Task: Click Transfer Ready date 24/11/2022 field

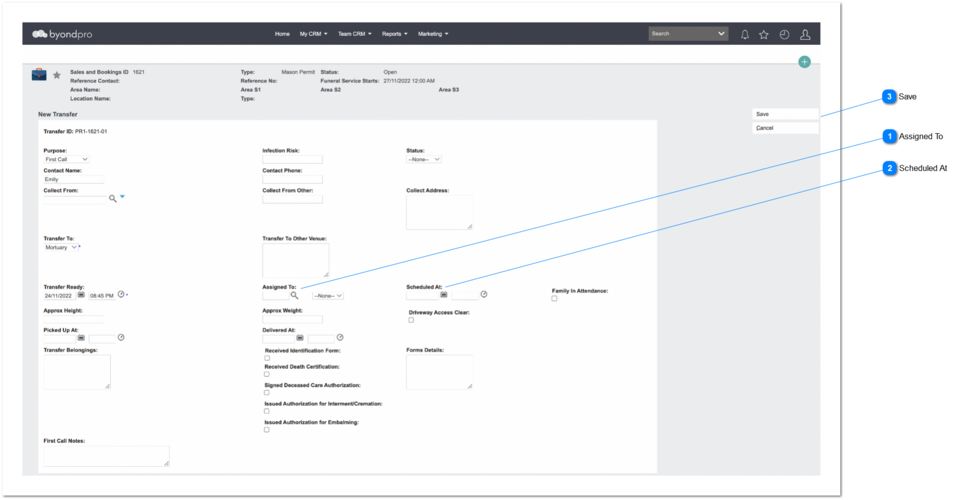Action: [x=59, y=296]
